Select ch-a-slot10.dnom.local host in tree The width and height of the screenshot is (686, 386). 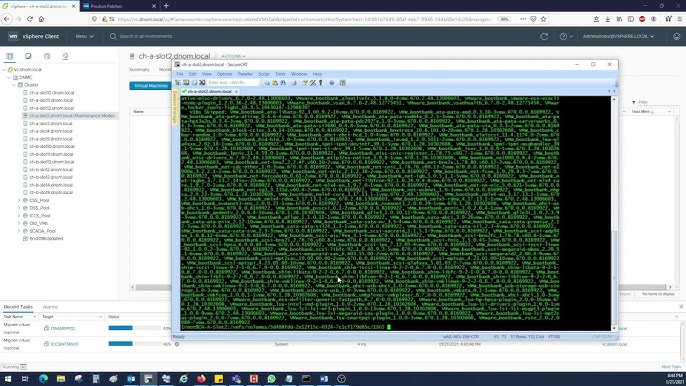point(52,93)
